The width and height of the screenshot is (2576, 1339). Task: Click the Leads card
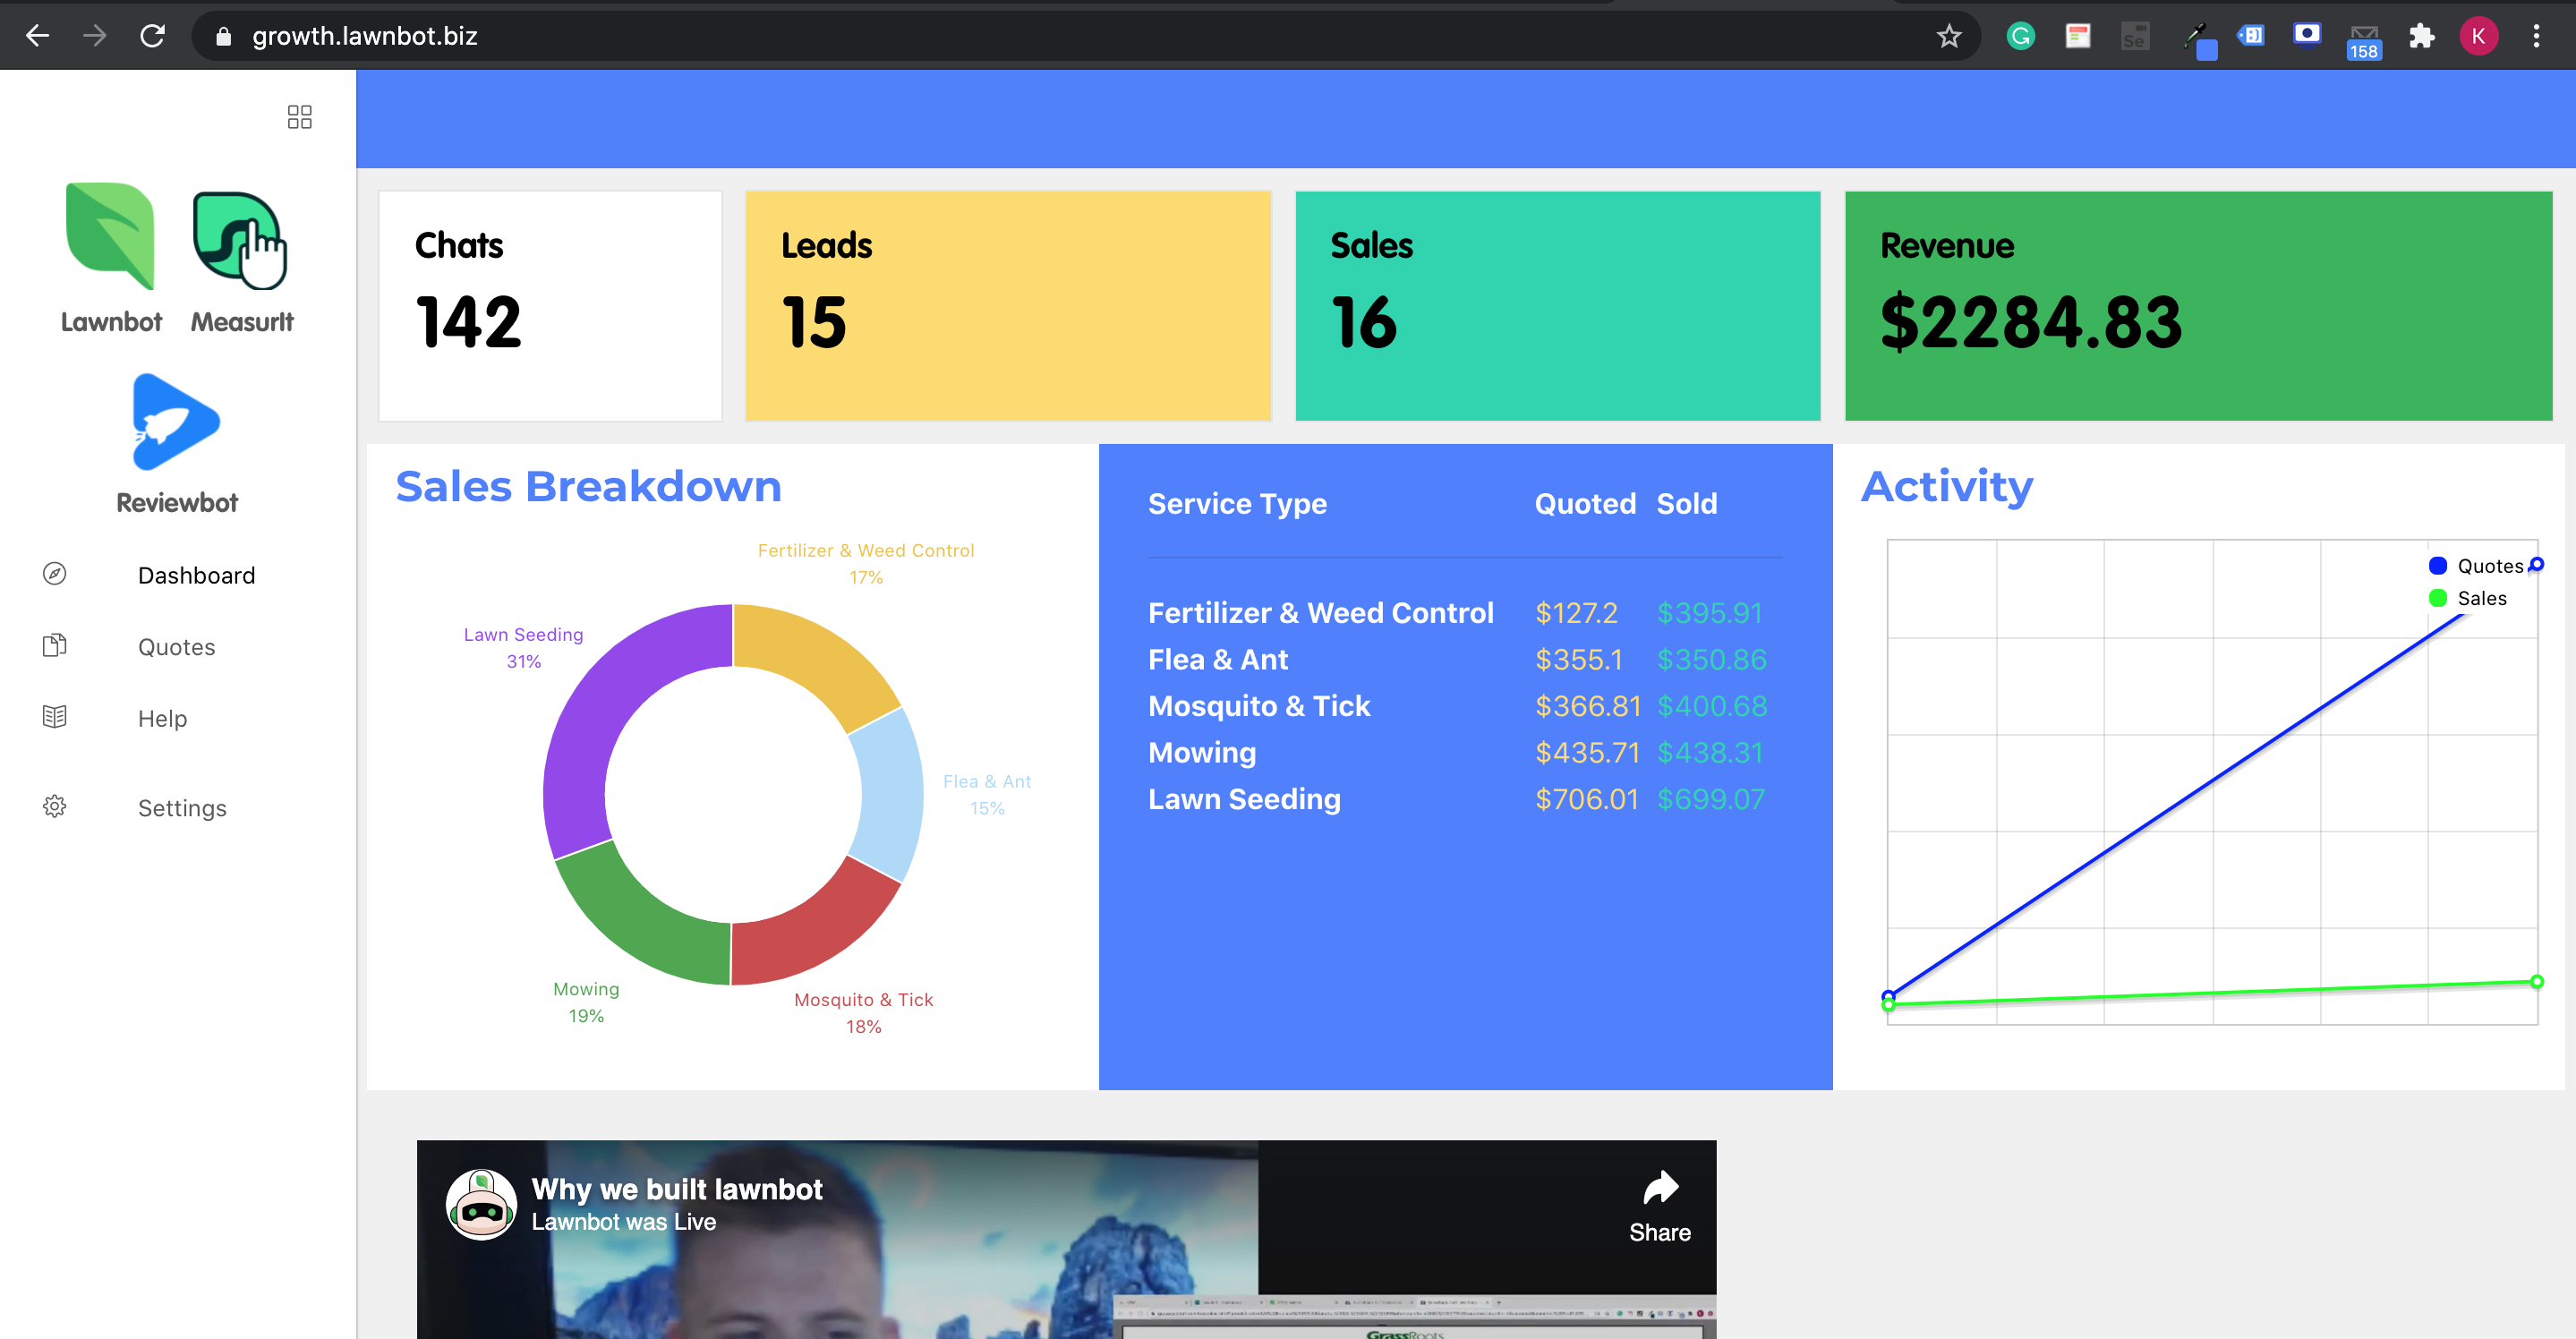click(x=1008, y=305)
